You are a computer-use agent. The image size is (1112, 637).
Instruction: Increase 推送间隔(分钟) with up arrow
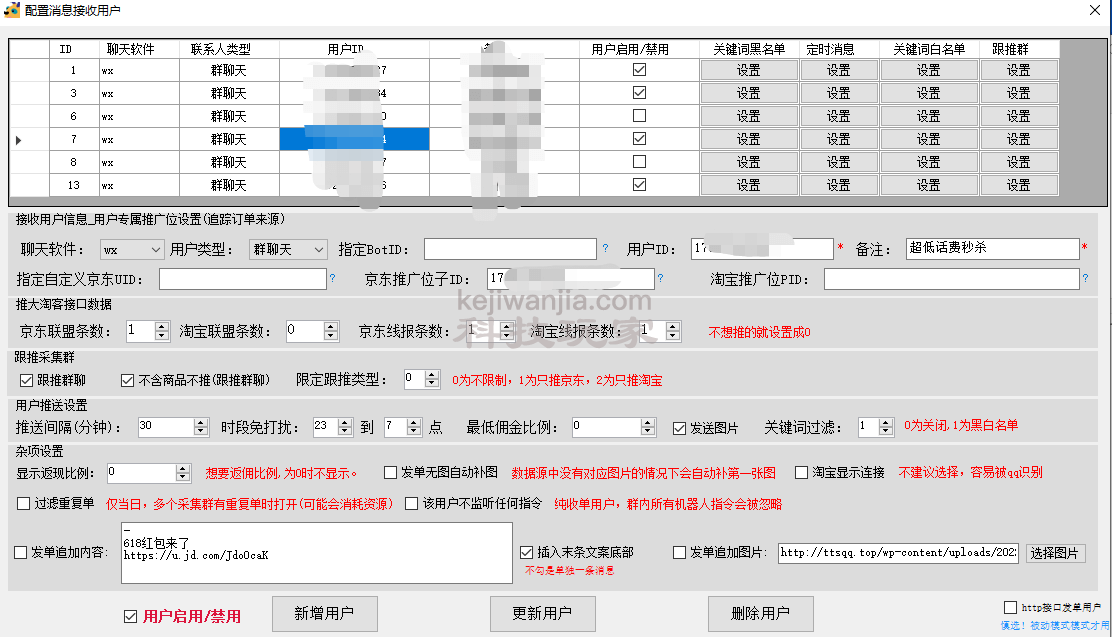click(201, 423)
